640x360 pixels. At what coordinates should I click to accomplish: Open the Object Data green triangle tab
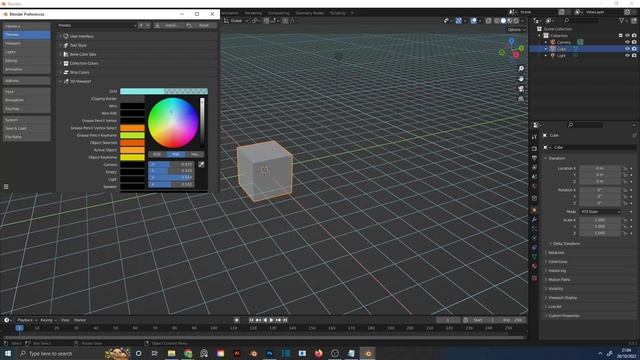pos(534,257)
